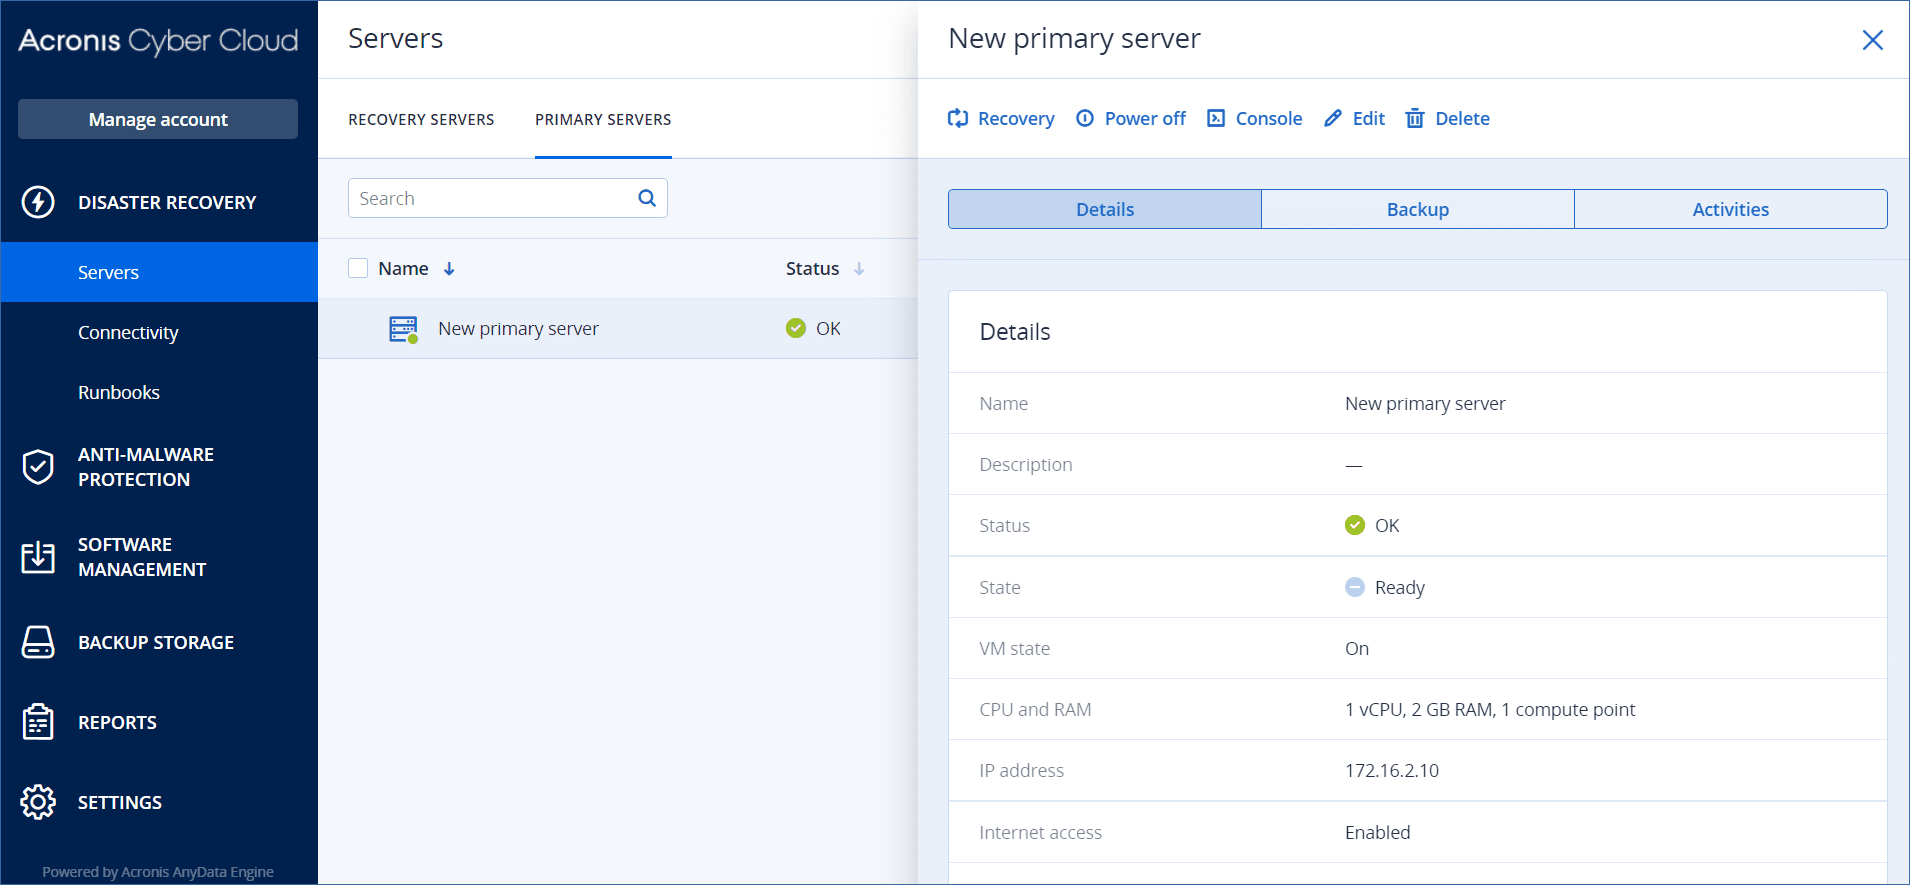Click the search magnifier icon
Viewport: 1910px width, 885px height.
647,198
